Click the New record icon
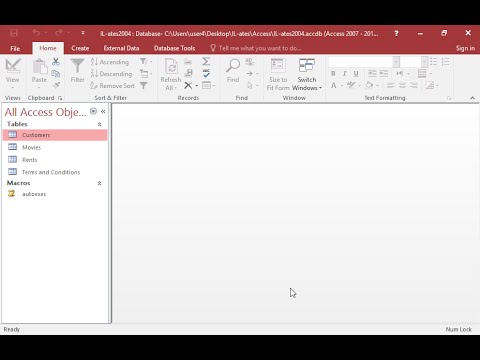The height and width of the screenshot is (360, 480). [x=188, y=61]
